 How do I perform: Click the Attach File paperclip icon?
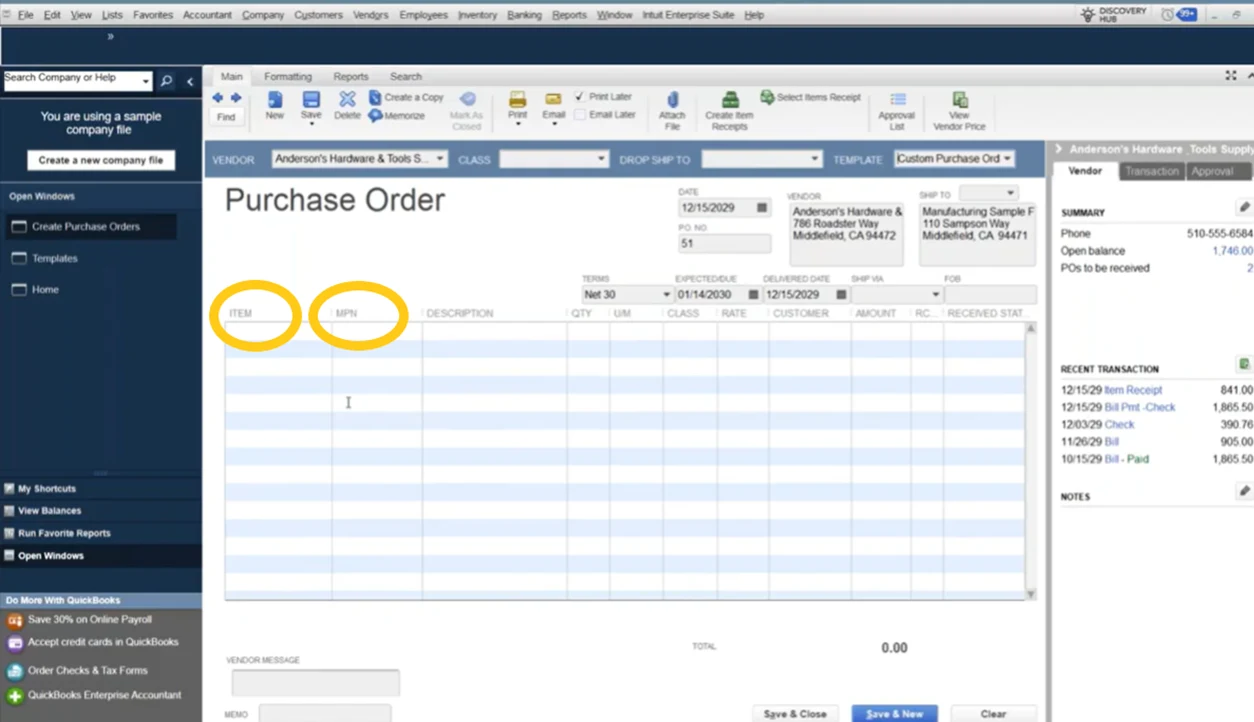click(672, 100)
